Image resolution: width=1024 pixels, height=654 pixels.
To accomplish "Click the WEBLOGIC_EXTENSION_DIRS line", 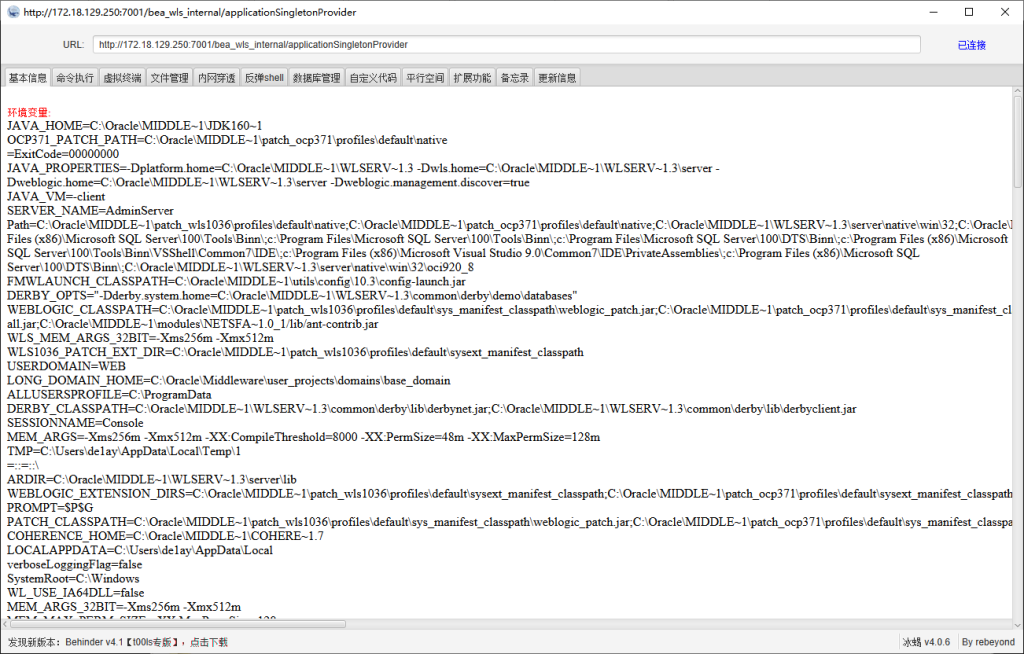I will (x=509, y=493).
